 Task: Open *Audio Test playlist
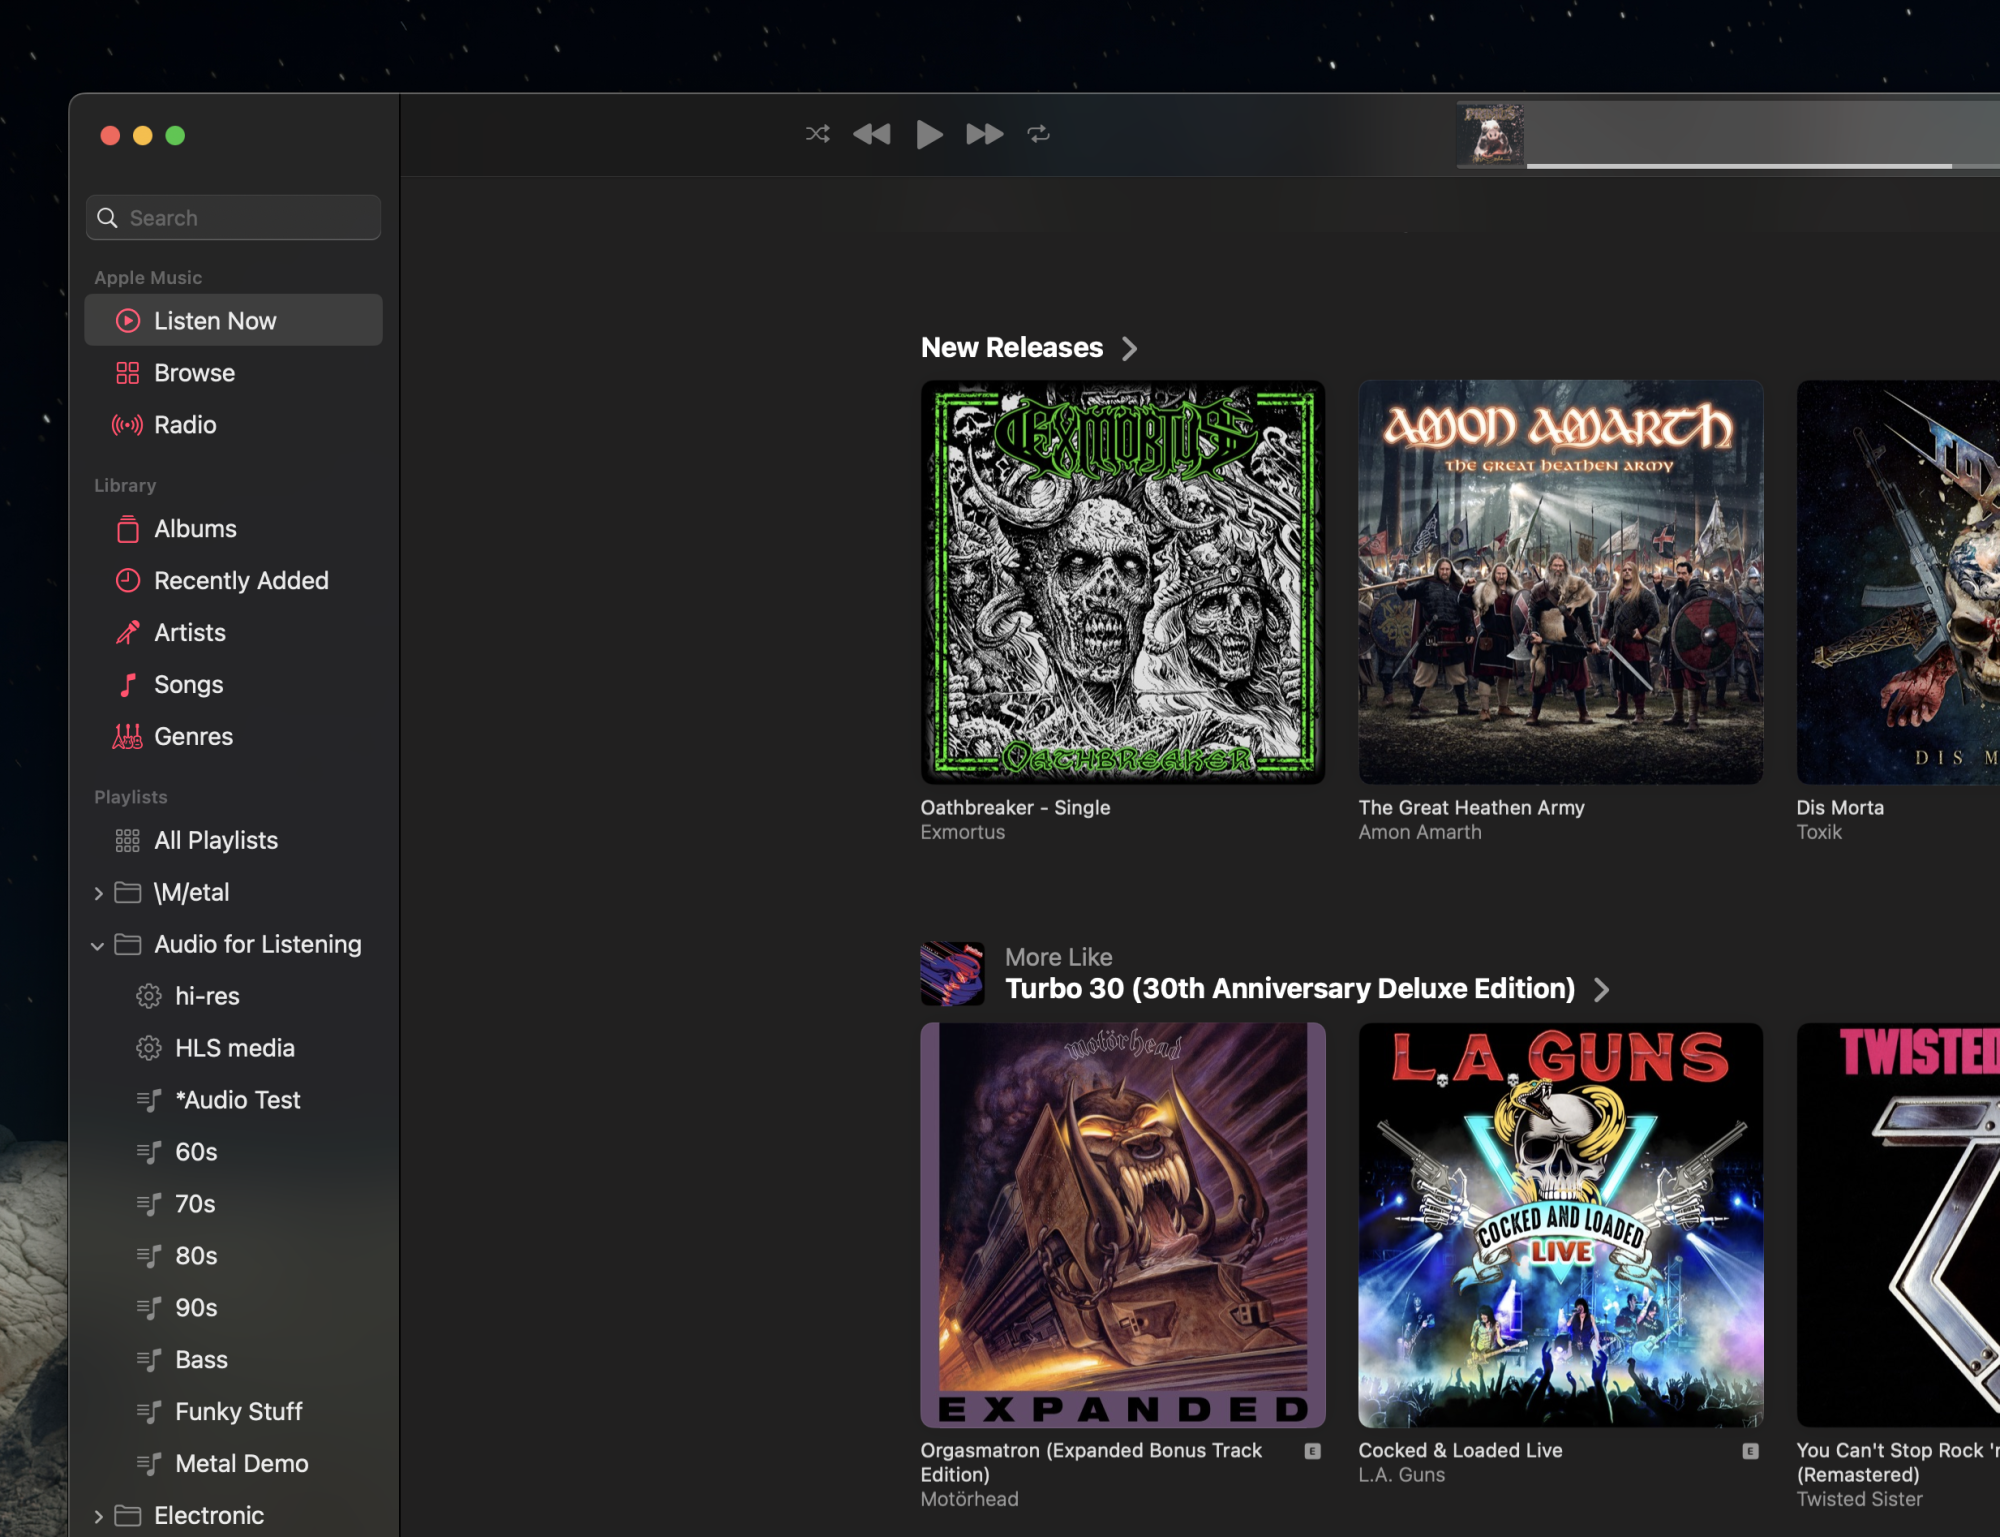(234, 1100)
